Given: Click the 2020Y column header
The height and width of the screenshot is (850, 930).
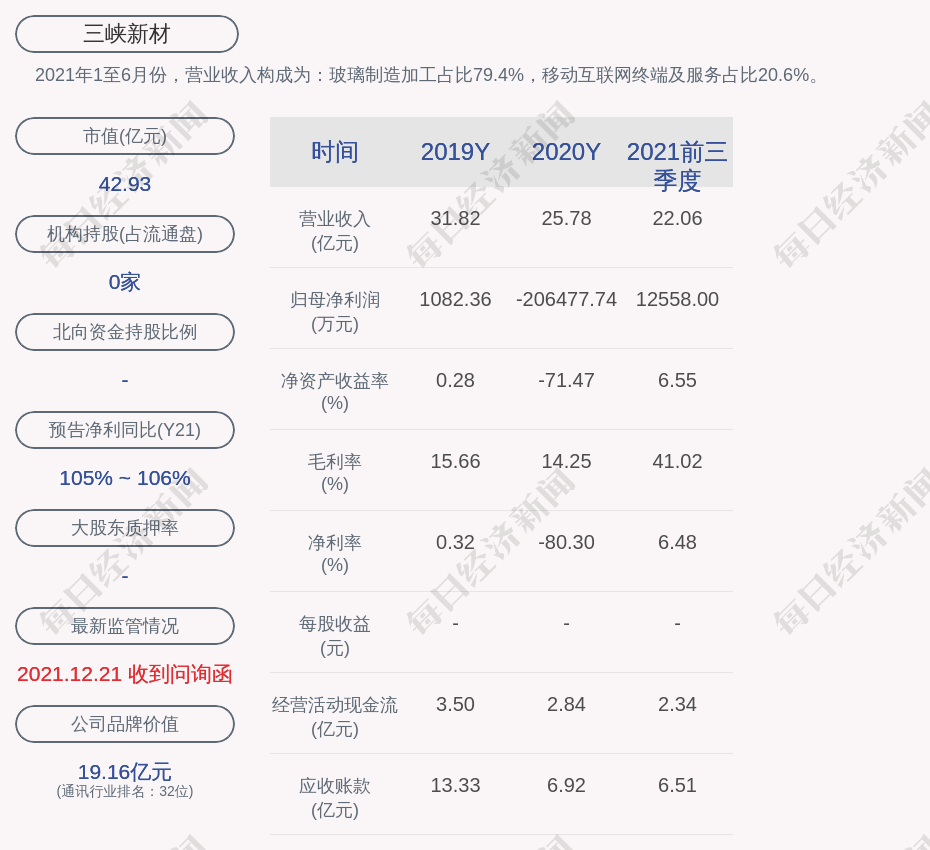Looking at the screenshot, I should 566,152.
